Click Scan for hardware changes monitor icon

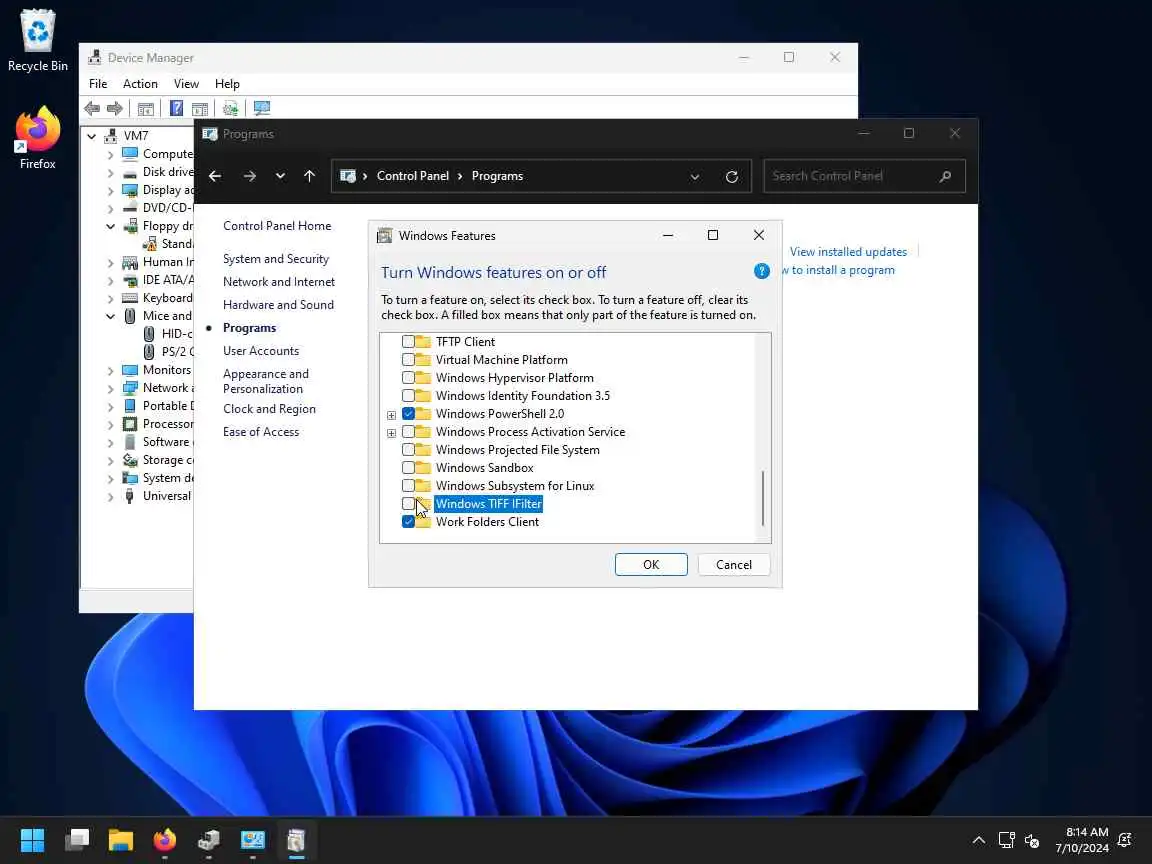point(262,109)
